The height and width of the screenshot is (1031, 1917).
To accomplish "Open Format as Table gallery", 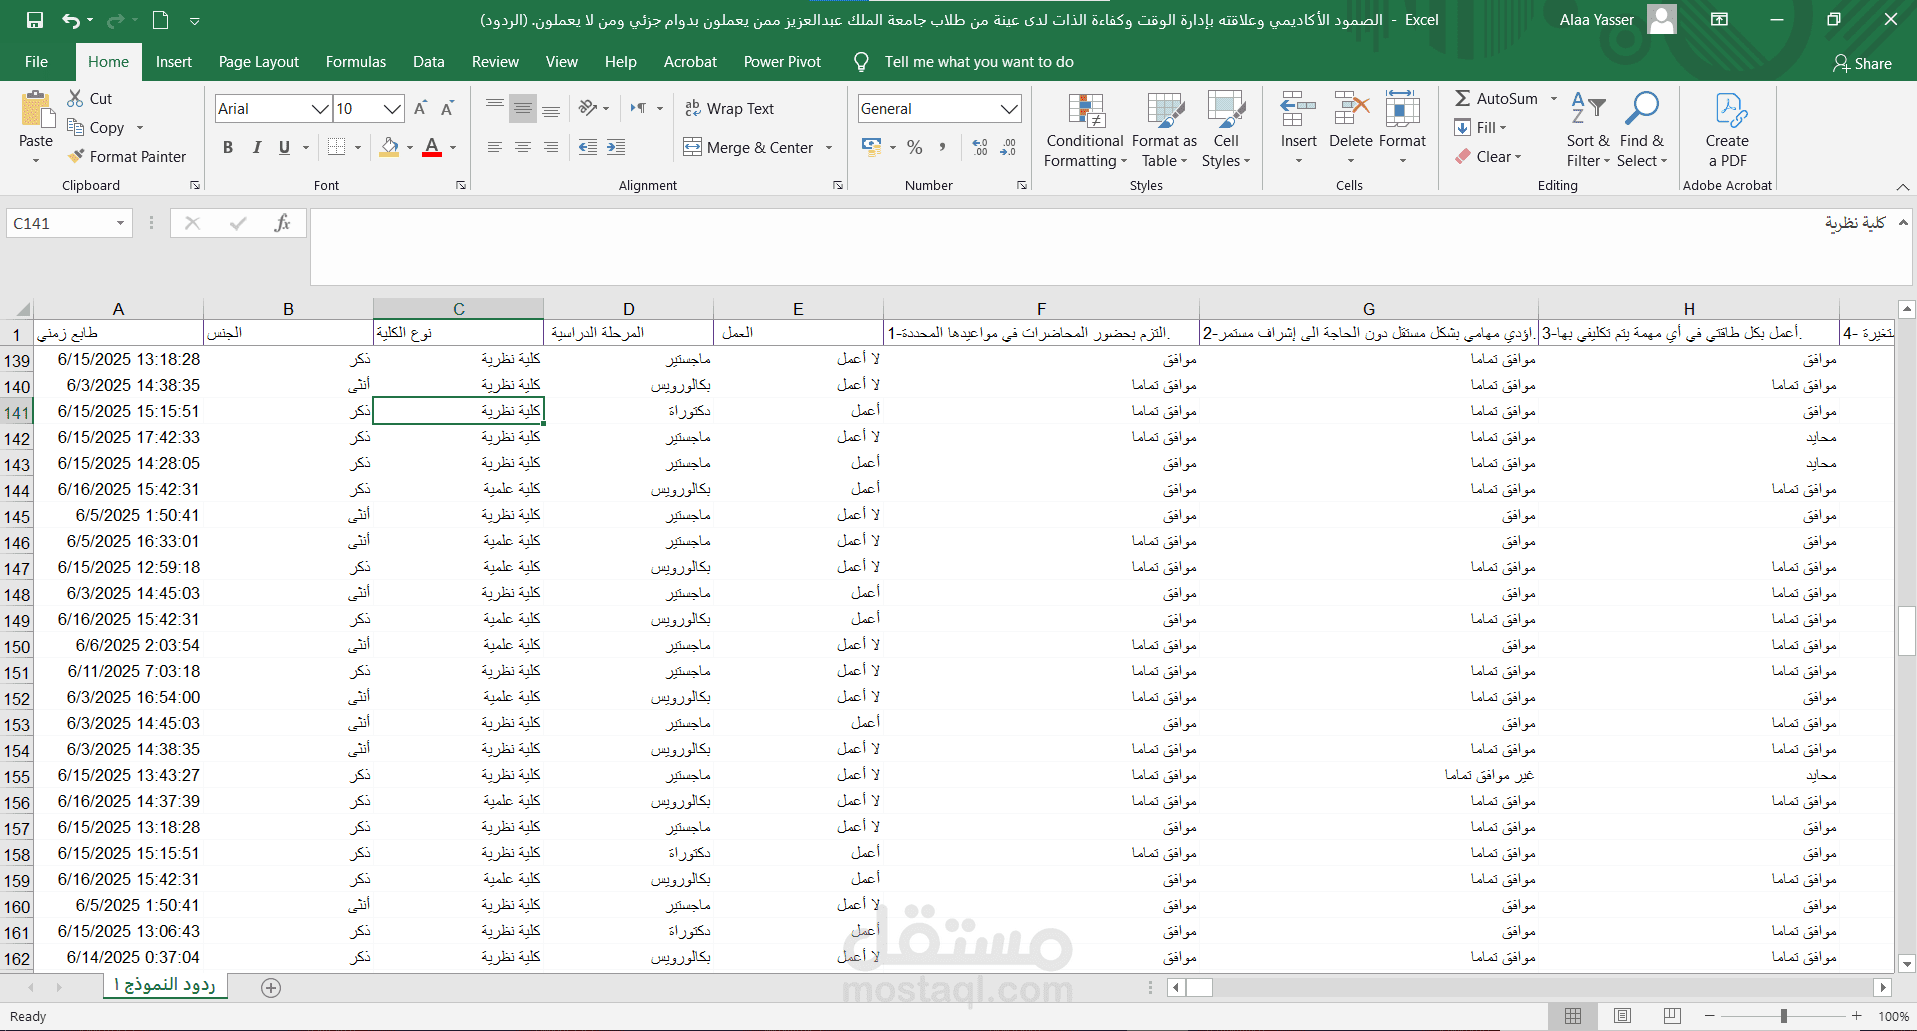I will pos(1164,130).
